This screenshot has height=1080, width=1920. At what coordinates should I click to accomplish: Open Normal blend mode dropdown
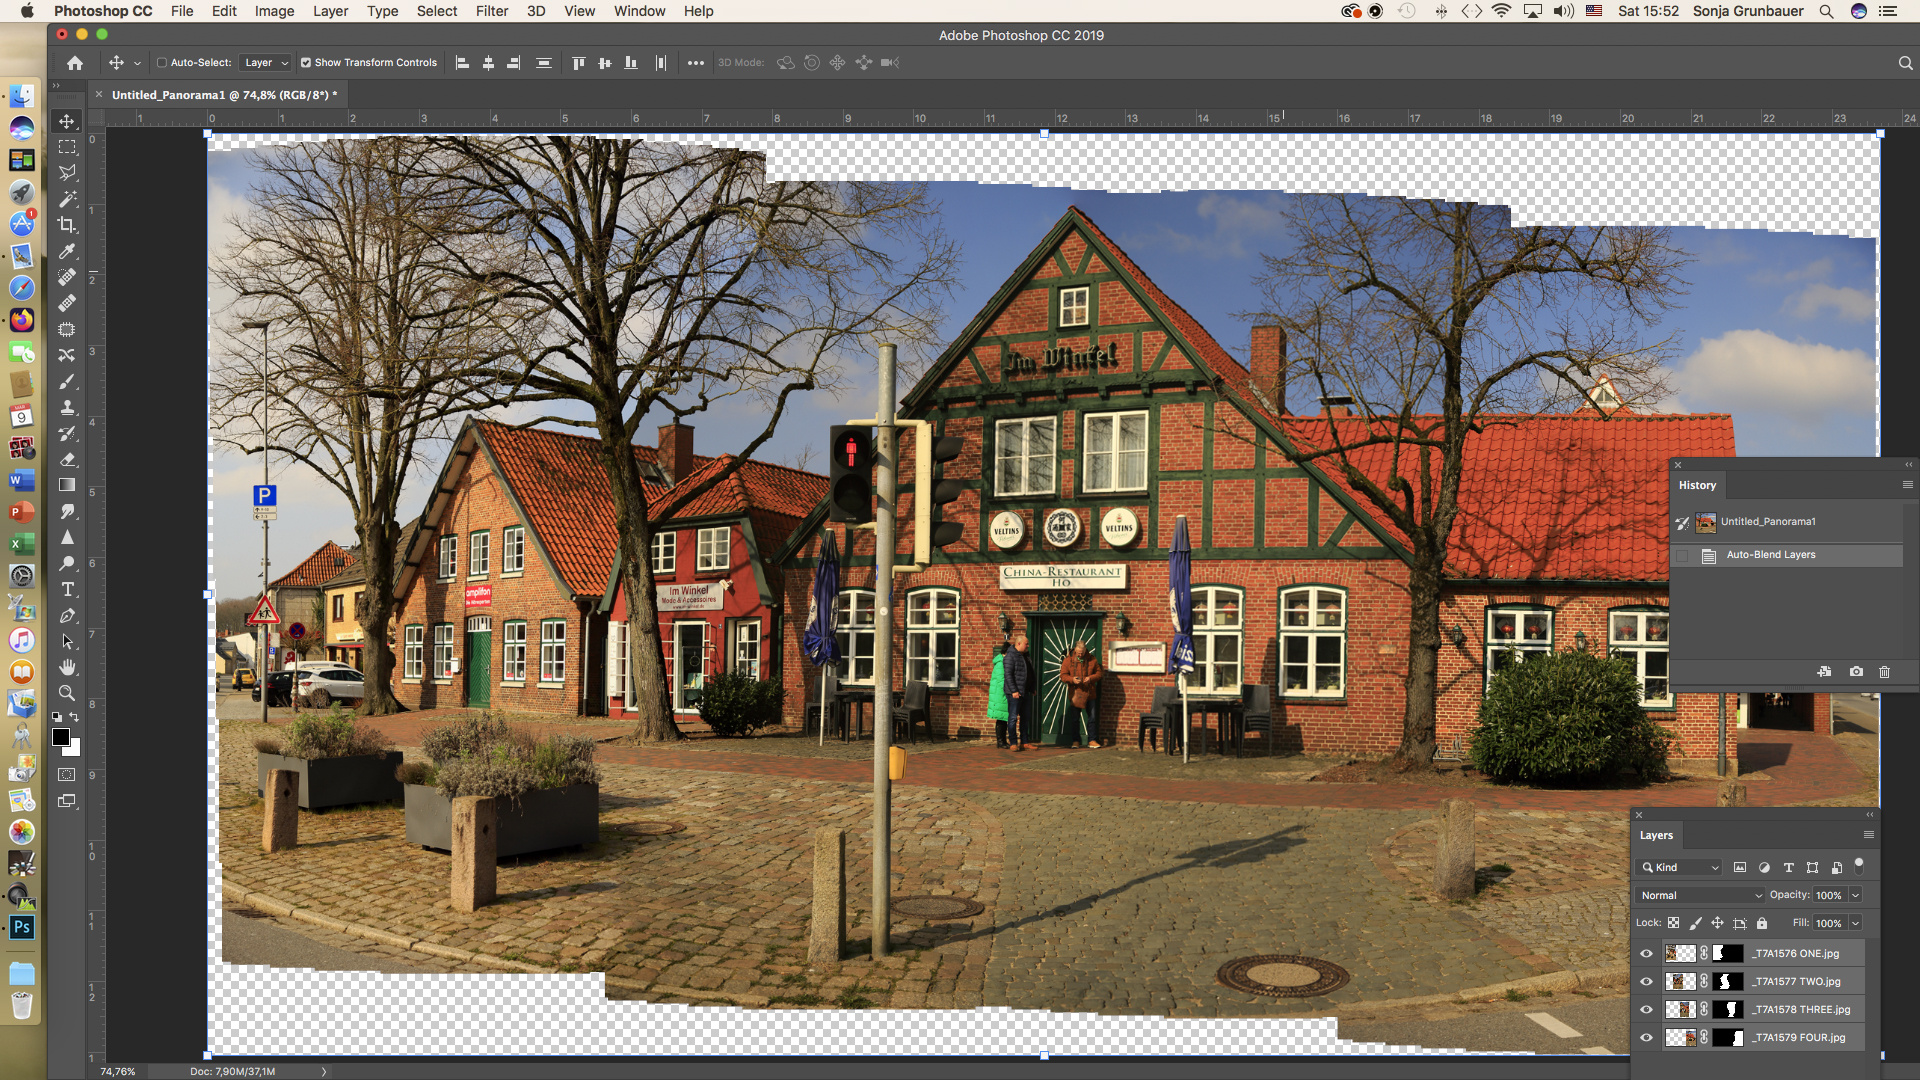click(x=1700, y=895)
